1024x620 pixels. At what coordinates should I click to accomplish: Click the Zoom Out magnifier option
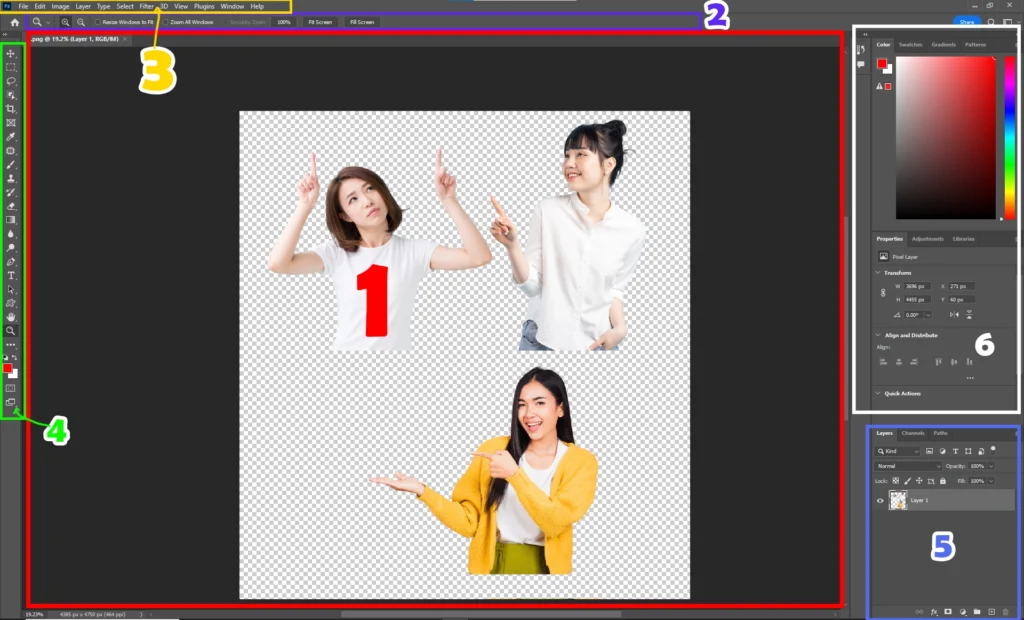click(81, 22)
